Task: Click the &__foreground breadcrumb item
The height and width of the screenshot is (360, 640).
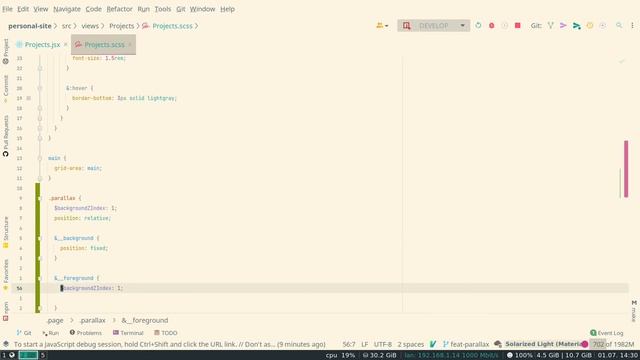Action: pyautogui.click(x=144, y=320)
